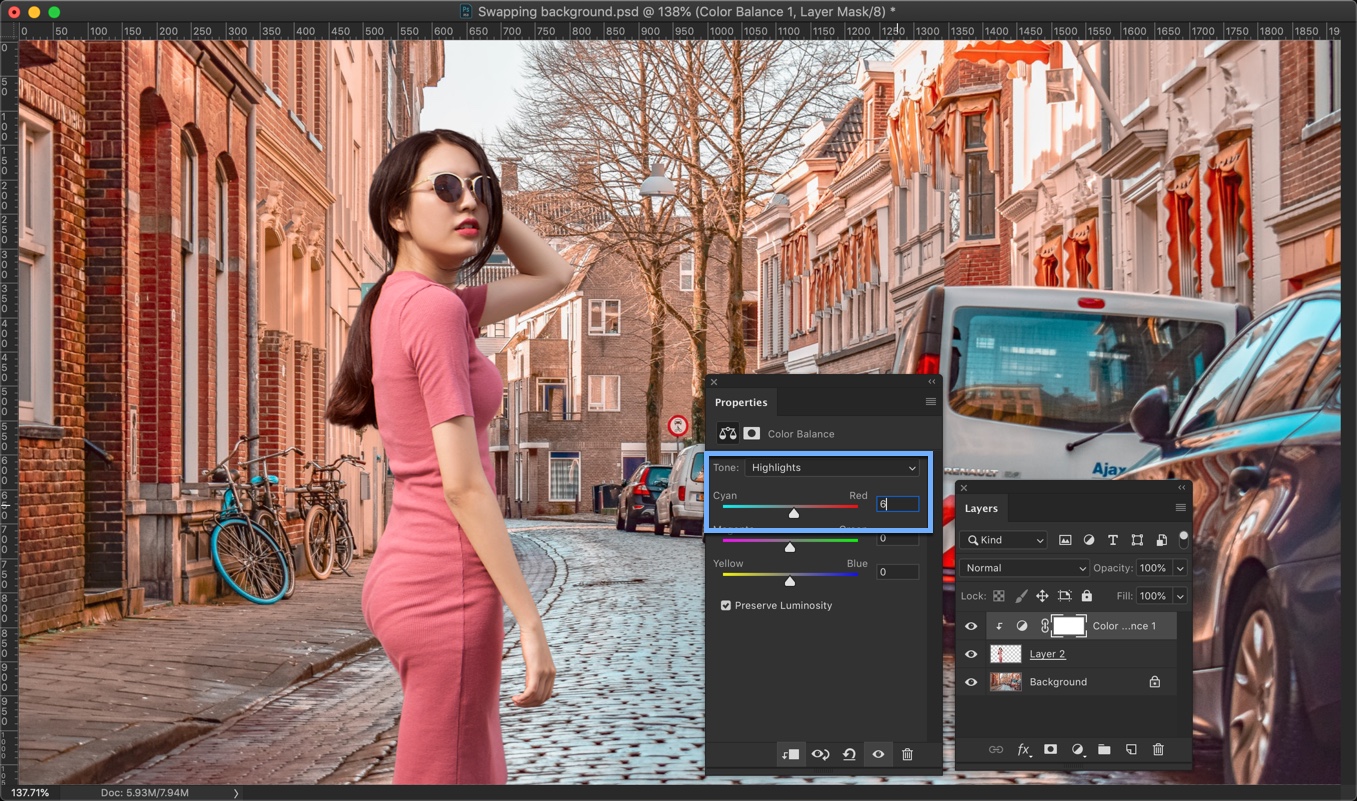Hide the Background layer
Screen dimensions: 1357x801
click(x=970, y=682)
